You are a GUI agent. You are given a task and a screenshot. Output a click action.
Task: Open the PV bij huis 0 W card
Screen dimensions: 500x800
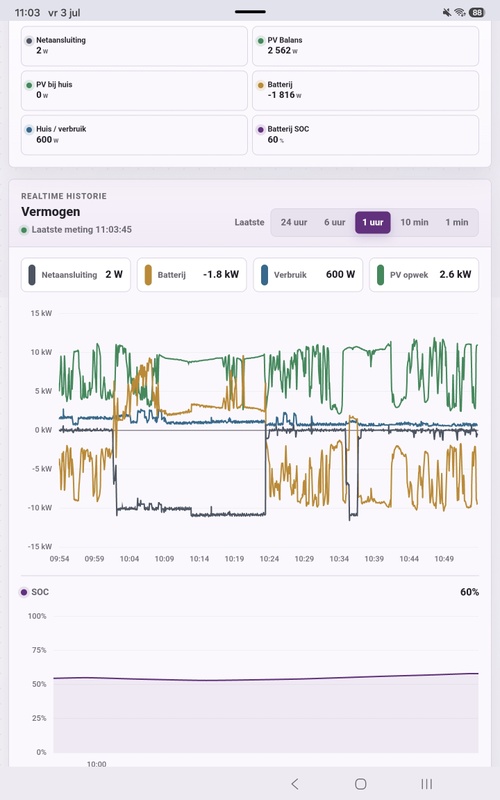pos(134,90)
